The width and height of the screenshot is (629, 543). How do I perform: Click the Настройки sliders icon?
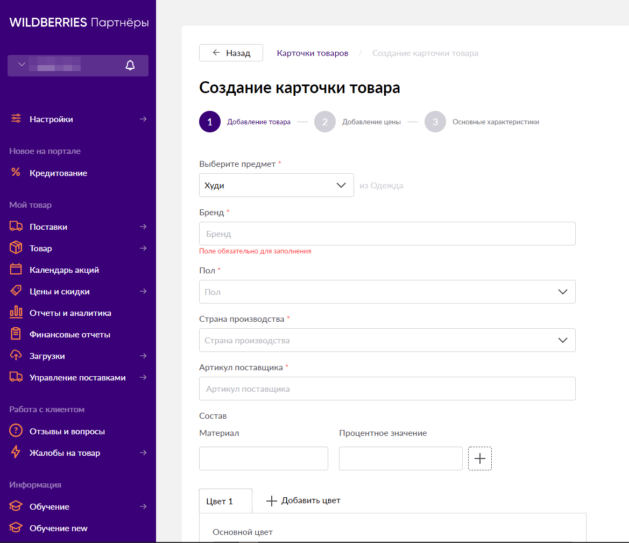coord(16,119)
